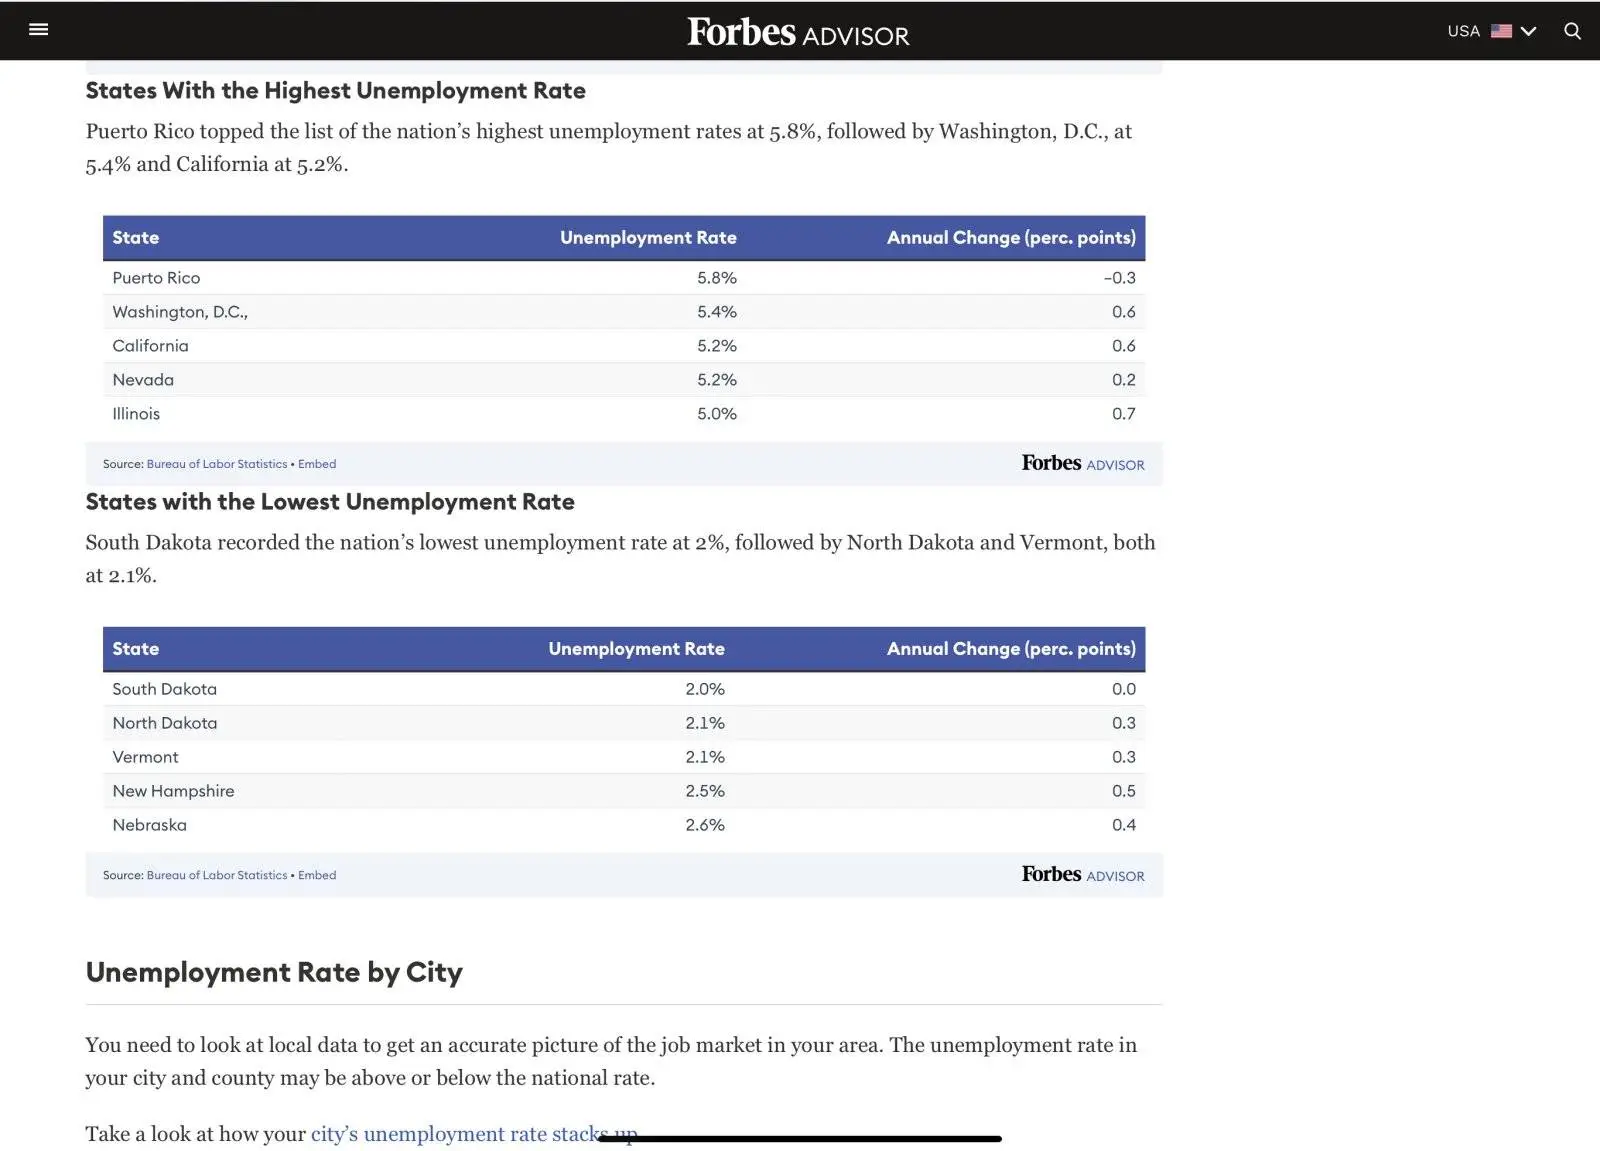This screenshot has height=1151, width=1600.
Task: Click the Forbes Advisor logo under highest-rate table
Action: click(x=1083, y=463)
